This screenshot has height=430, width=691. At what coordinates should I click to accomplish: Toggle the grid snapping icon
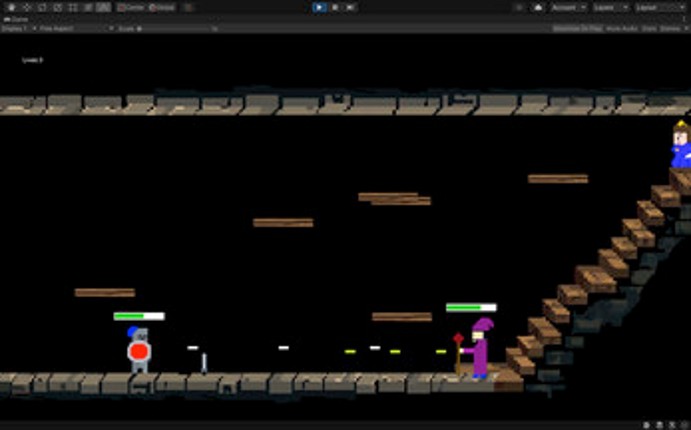click(189, 7)
